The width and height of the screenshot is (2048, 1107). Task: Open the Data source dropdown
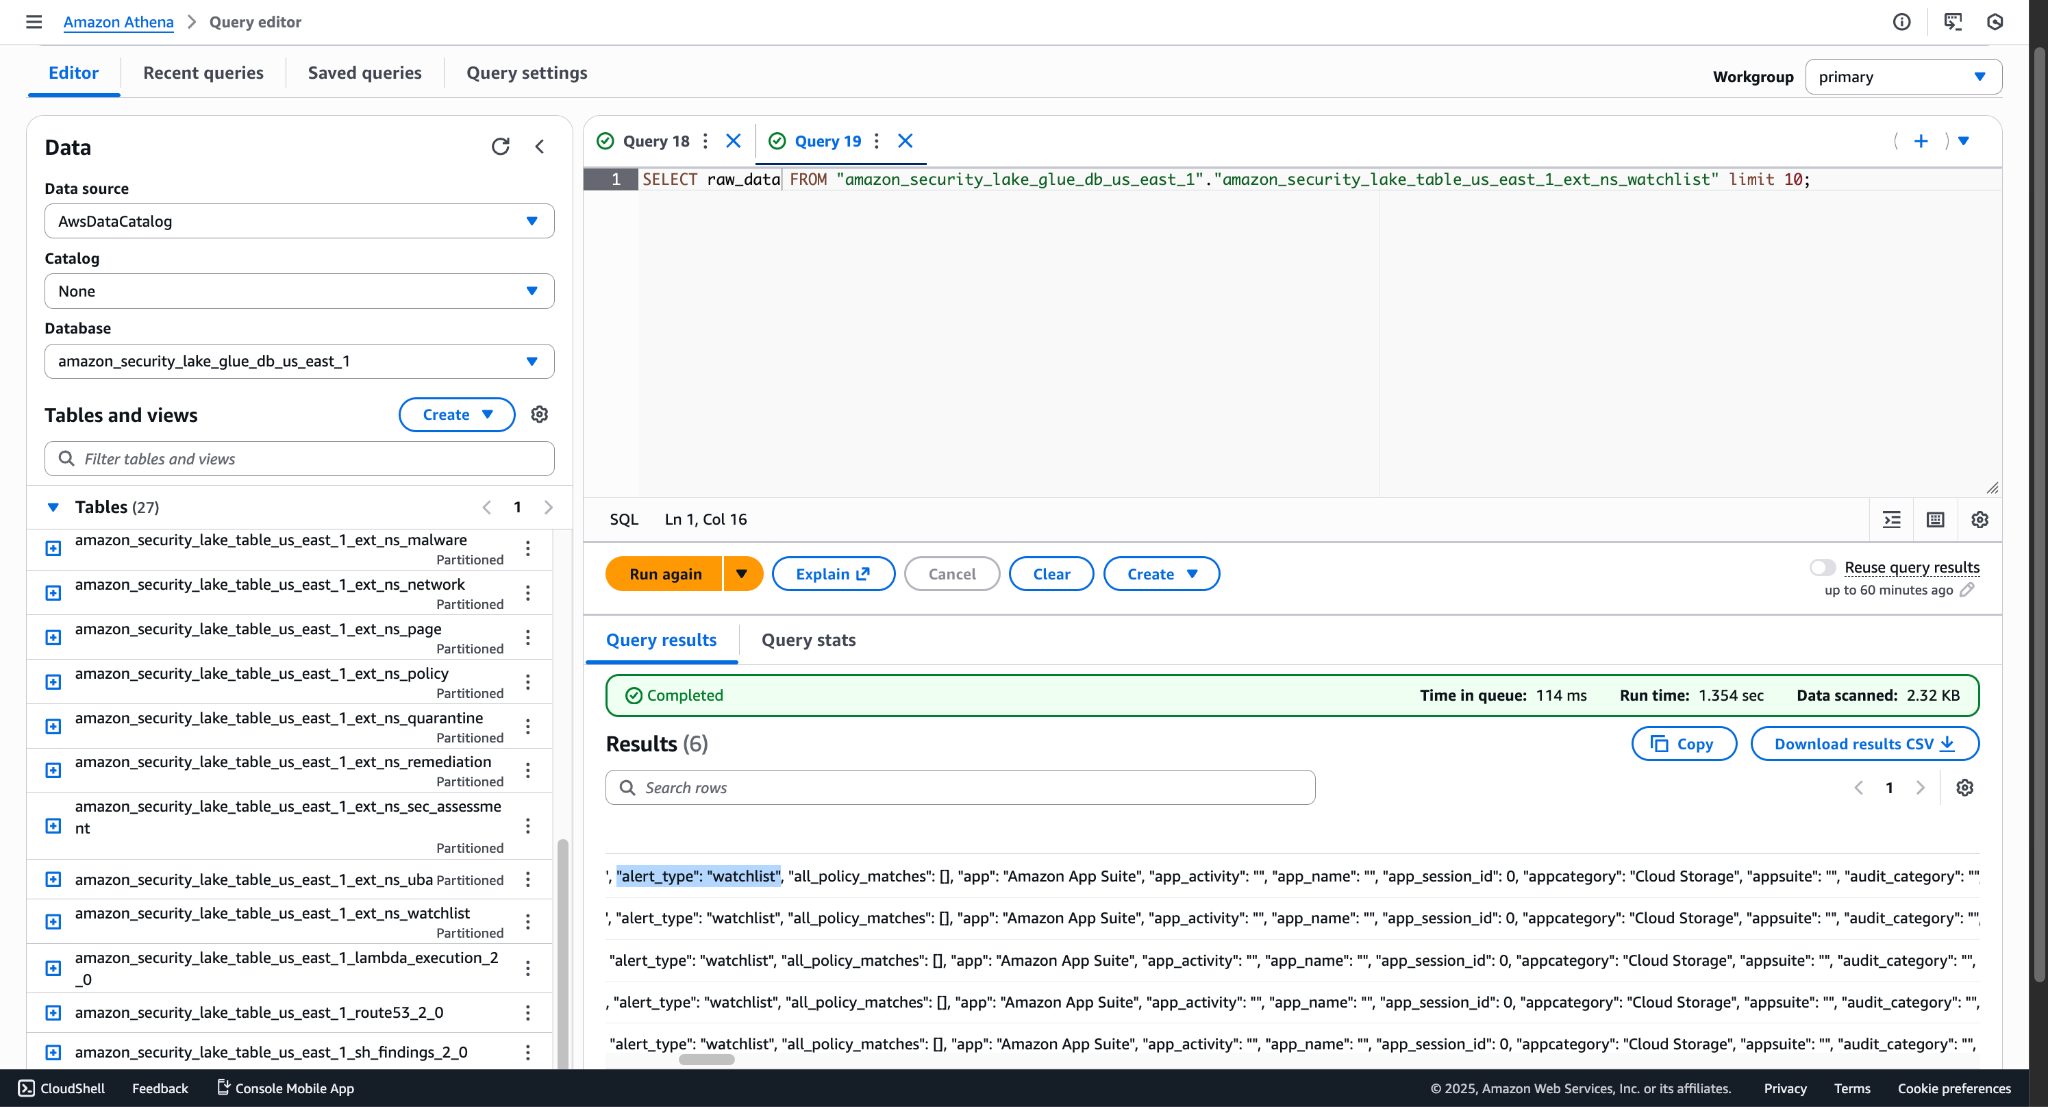[299, 221]
